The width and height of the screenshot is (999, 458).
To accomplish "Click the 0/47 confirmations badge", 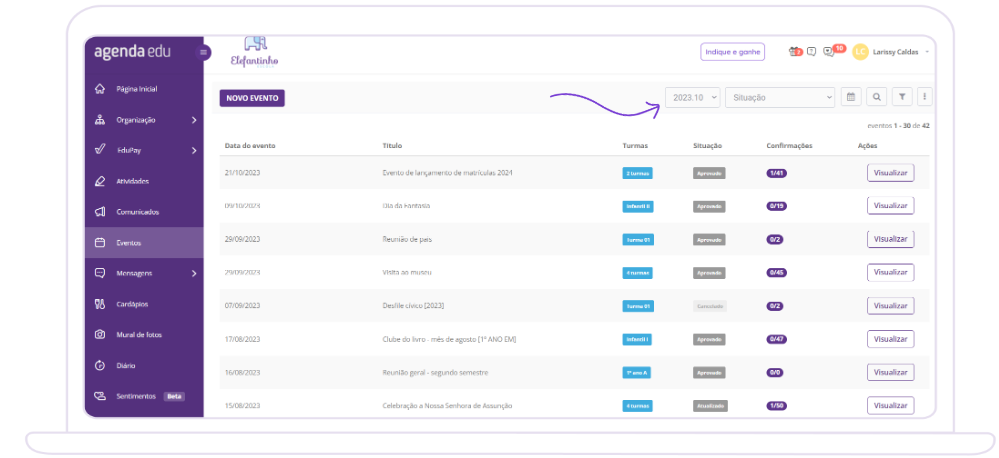I will pos(776,339).
